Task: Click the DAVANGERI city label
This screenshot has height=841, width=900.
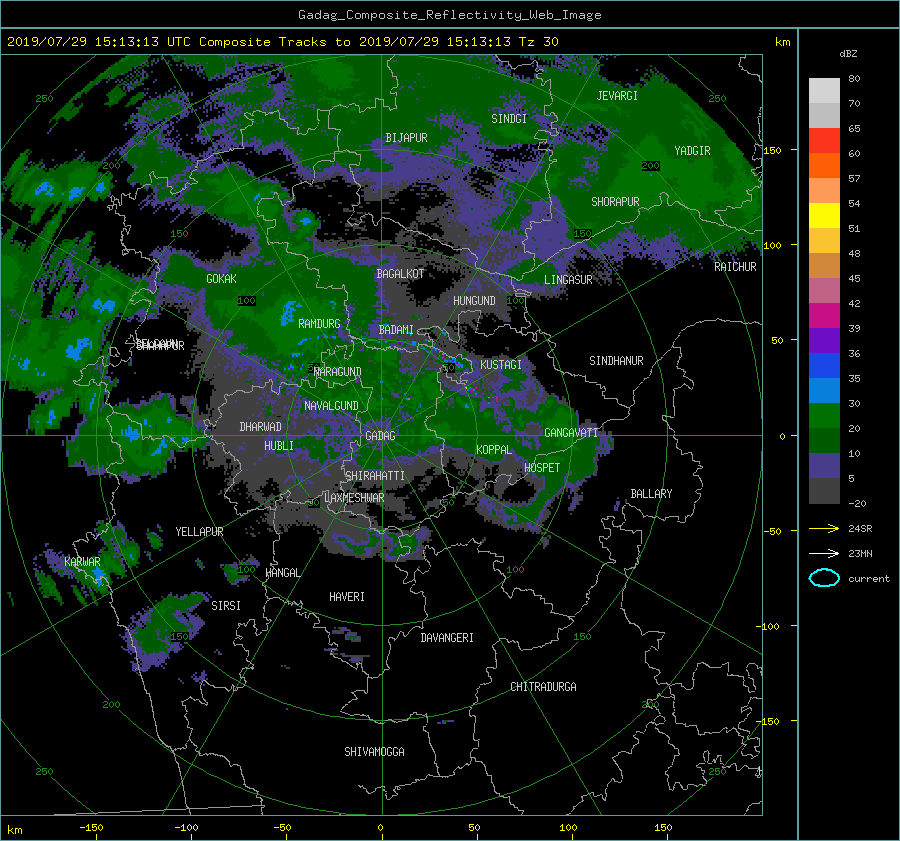Action: [x=447, y=638]
